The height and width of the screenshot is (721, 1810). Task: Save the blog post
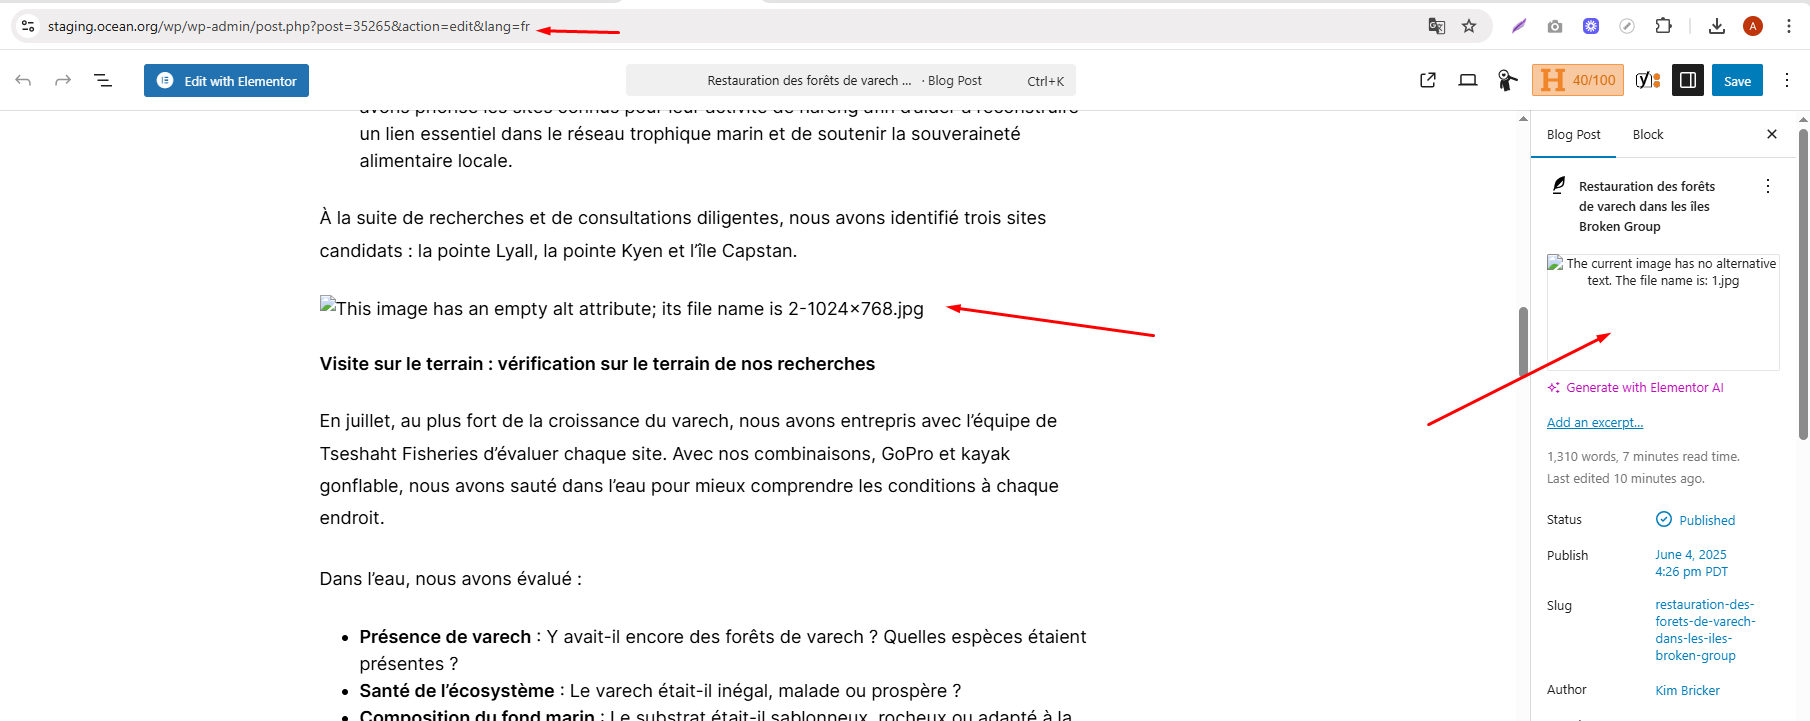[x=1737, y=81]
